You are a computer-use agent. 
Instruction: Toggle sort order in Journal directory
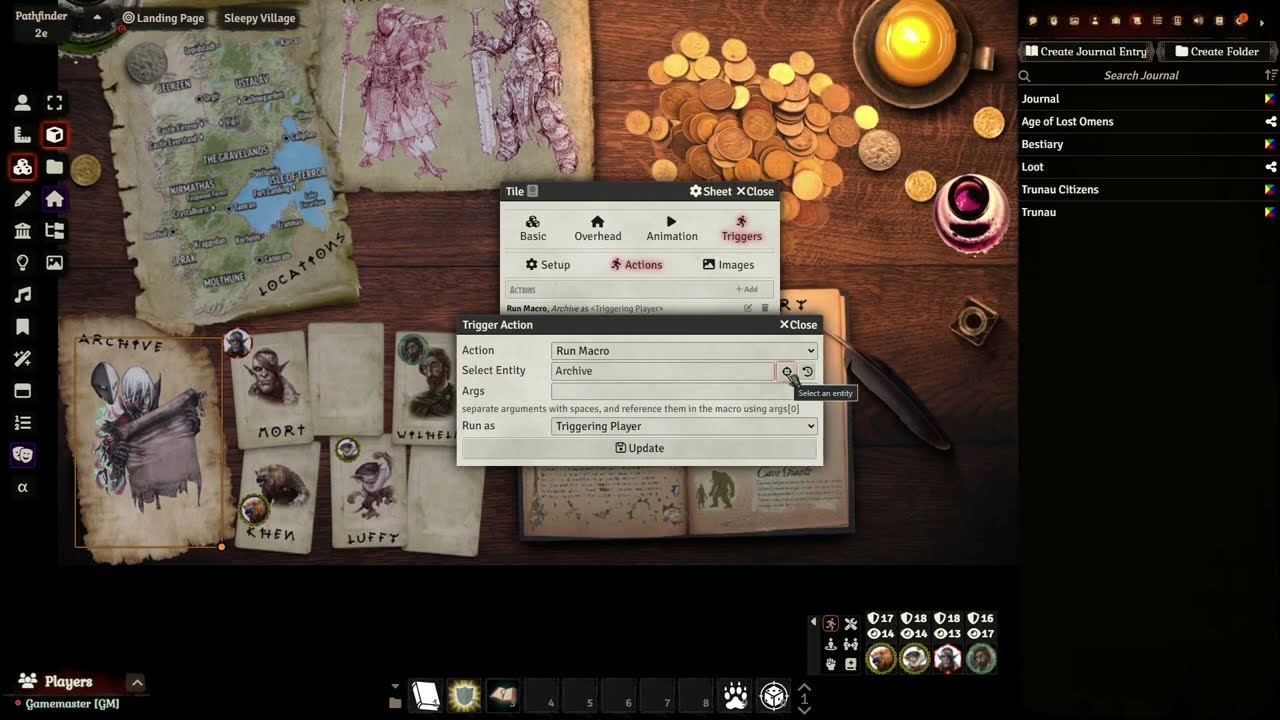[1271, 75]
